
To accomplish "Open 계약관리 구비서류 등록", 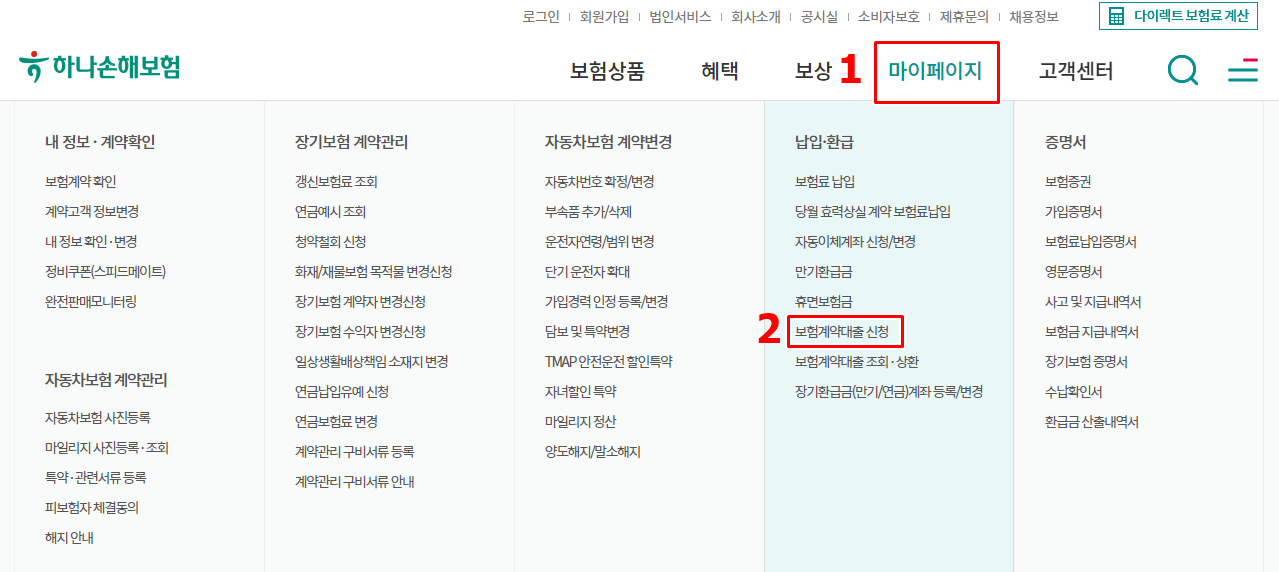I will pos(355,452).
